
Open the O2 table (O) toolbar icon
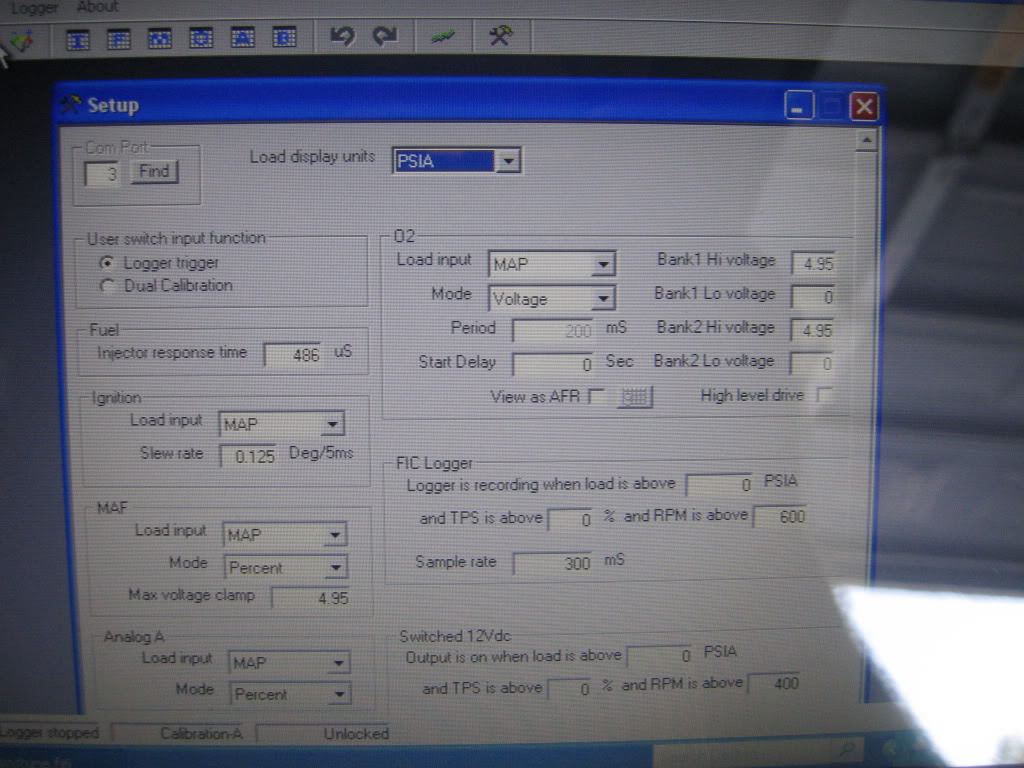point(200,38)
